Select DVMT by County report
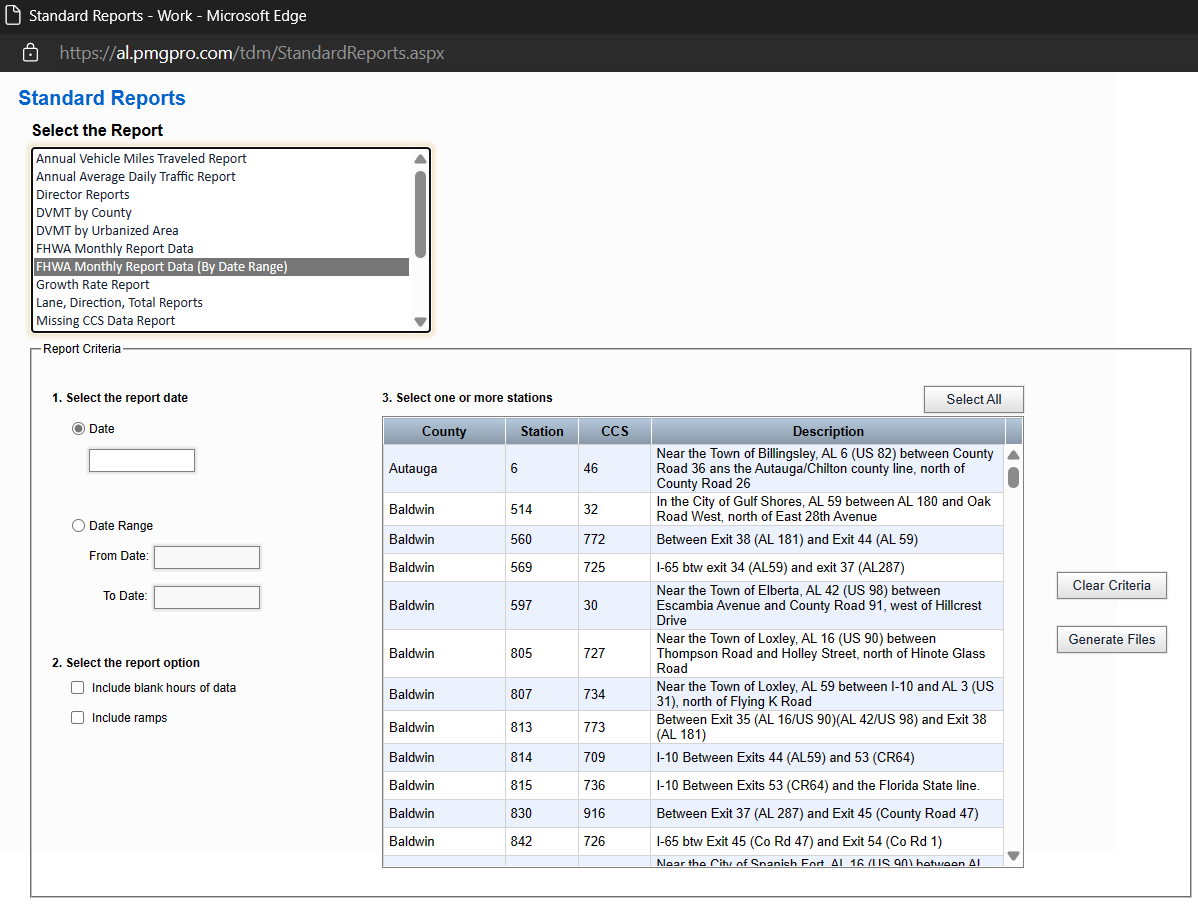 click(x=222, y=212)
